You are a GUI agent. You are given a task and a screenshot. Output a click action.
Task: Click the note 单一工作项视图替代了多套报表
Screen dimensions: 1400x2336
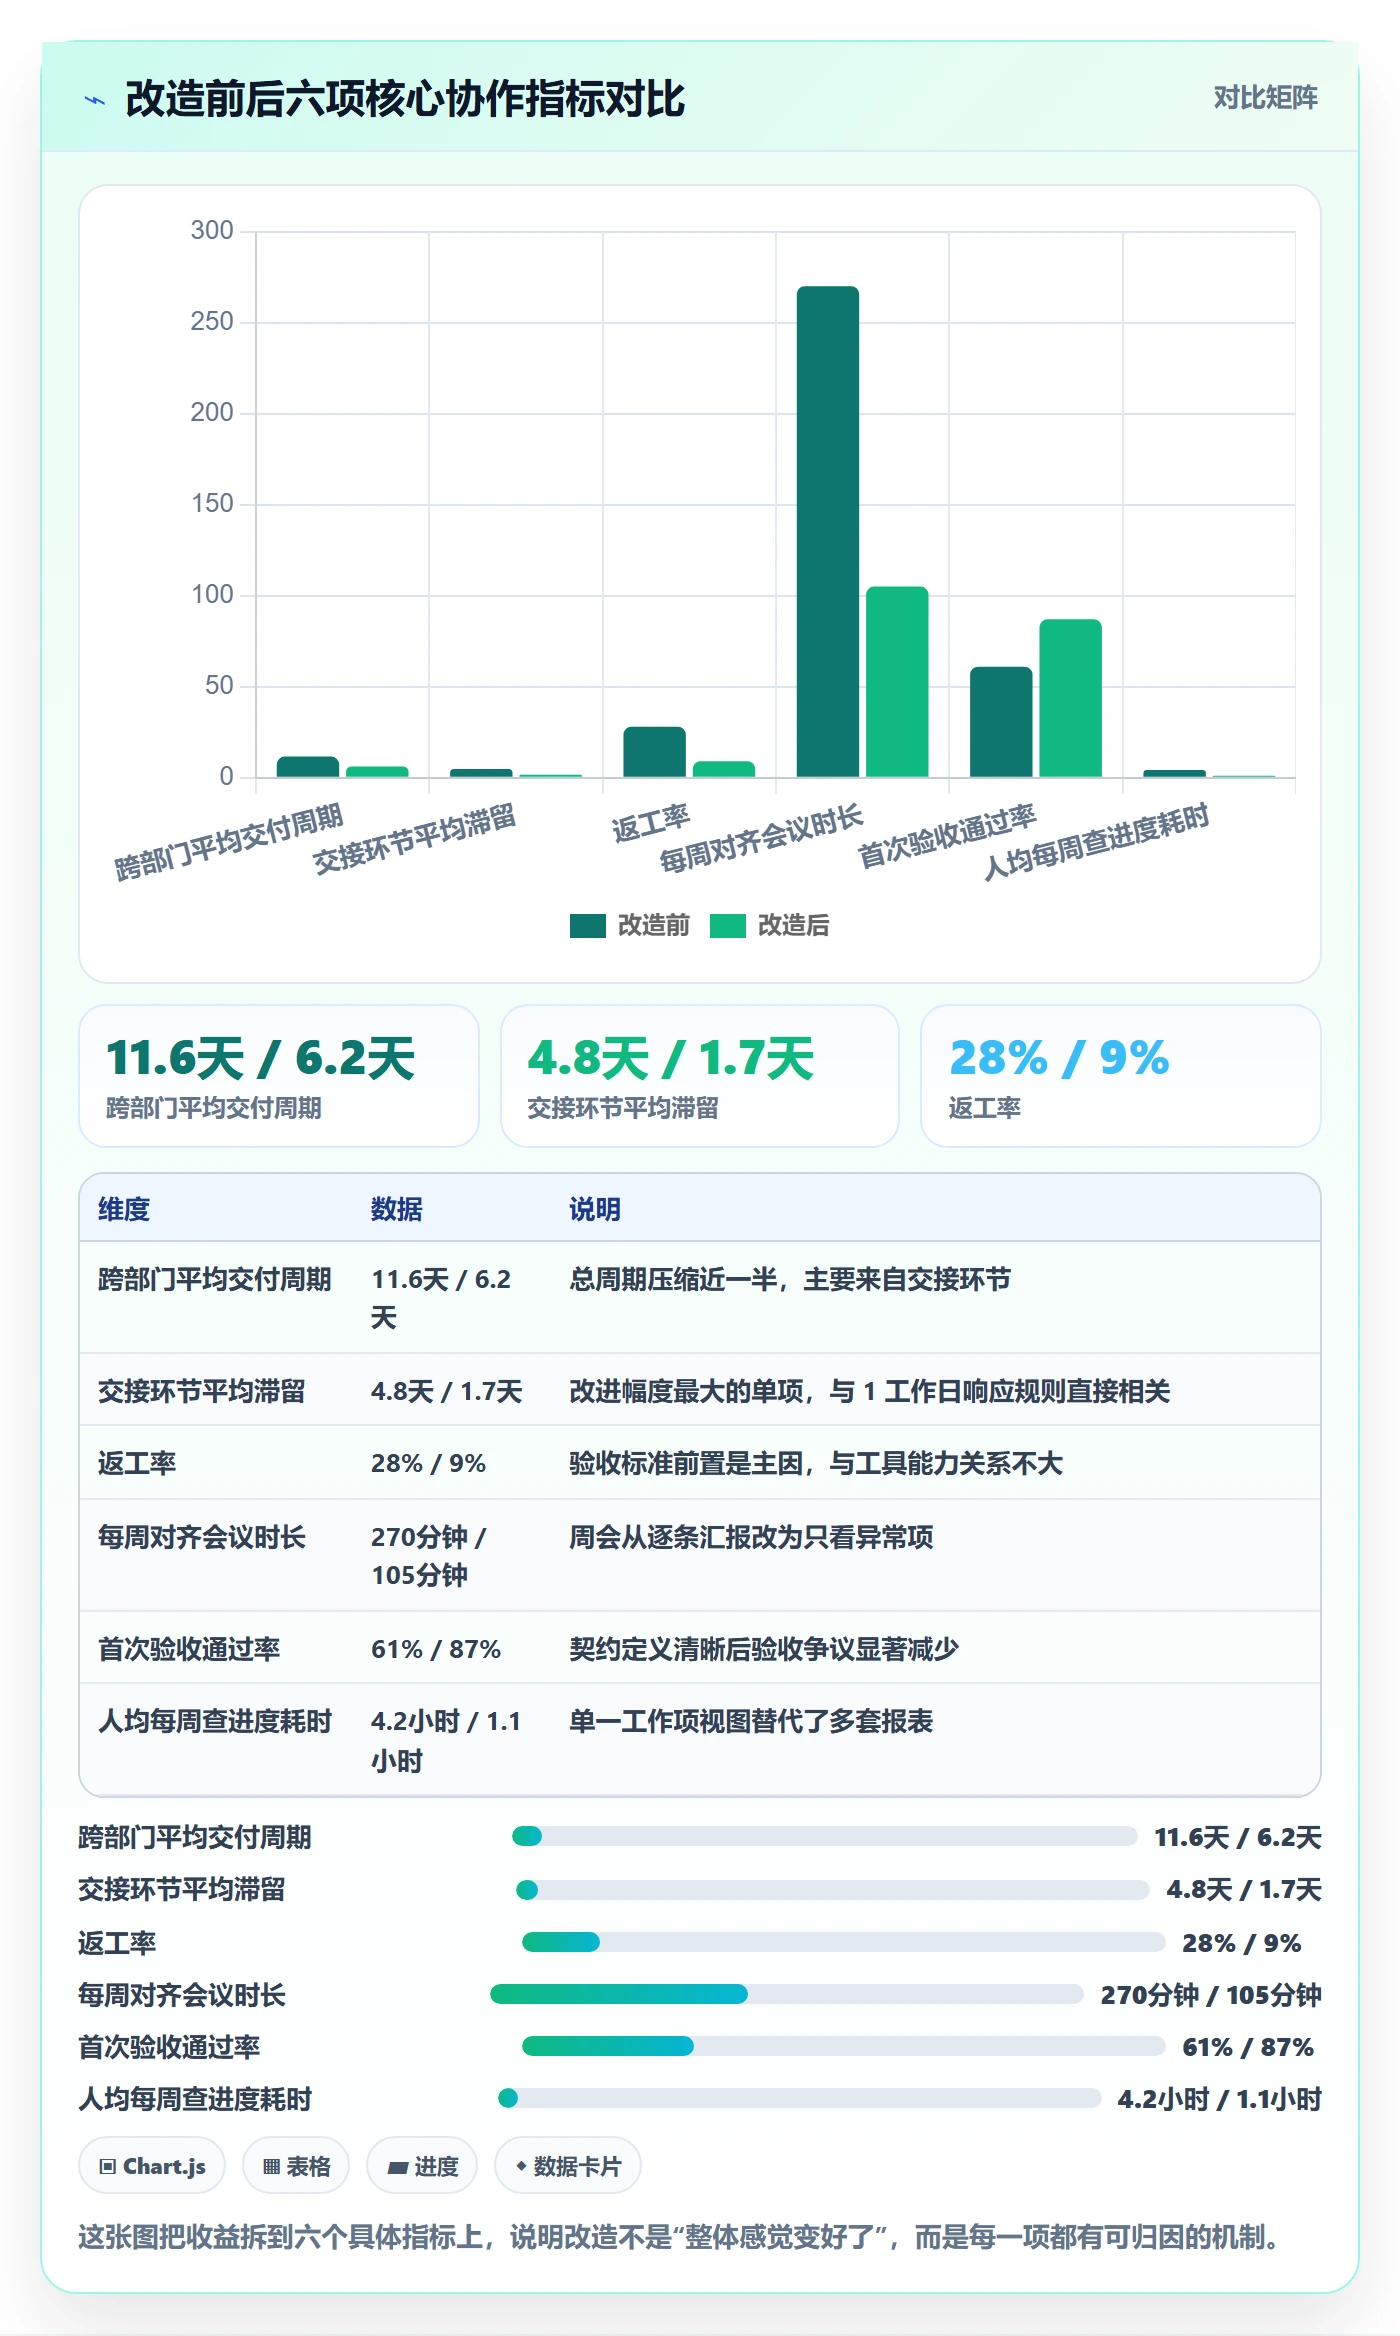click(x=751, y=1721)
